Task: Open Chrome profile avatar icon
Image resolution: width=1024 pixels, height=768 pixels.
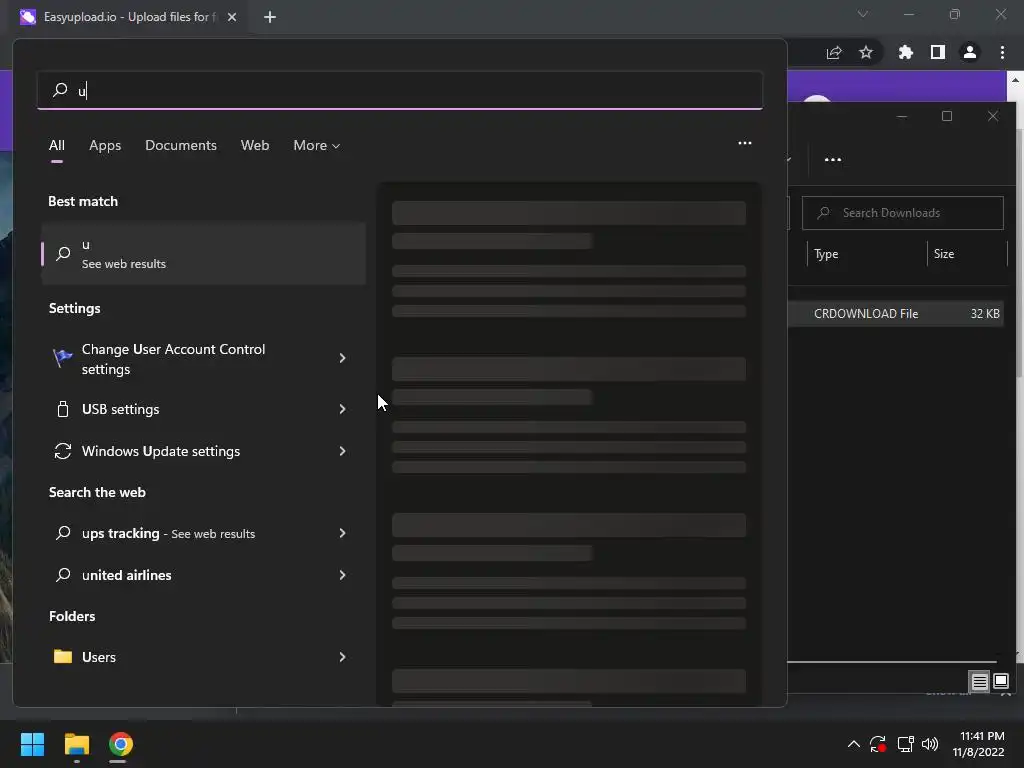Action: pos(970,52)
